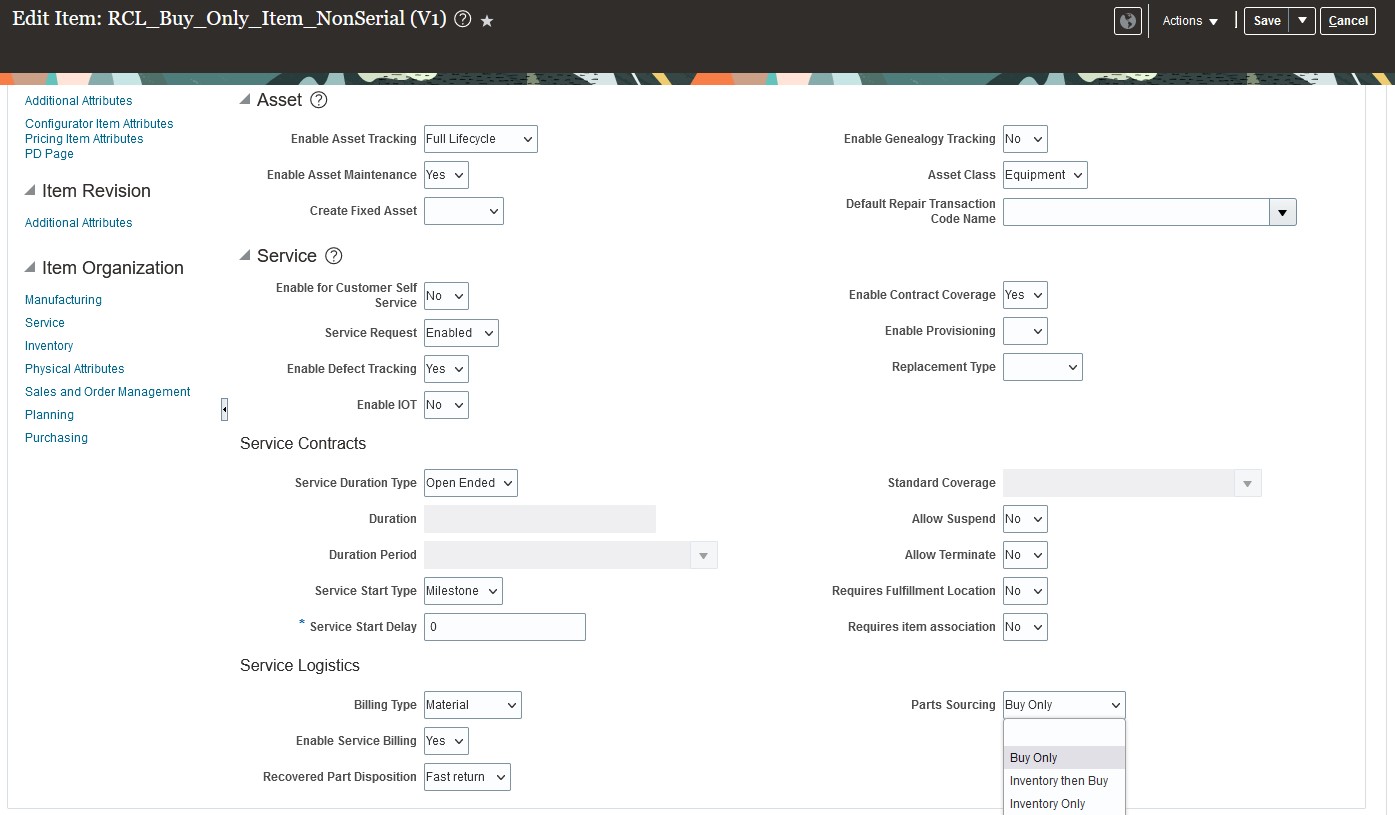Open Configurator Item Attributes link
Image resolution: width=1395 pixels, height=815 pixels.
[x=99, y=124]
